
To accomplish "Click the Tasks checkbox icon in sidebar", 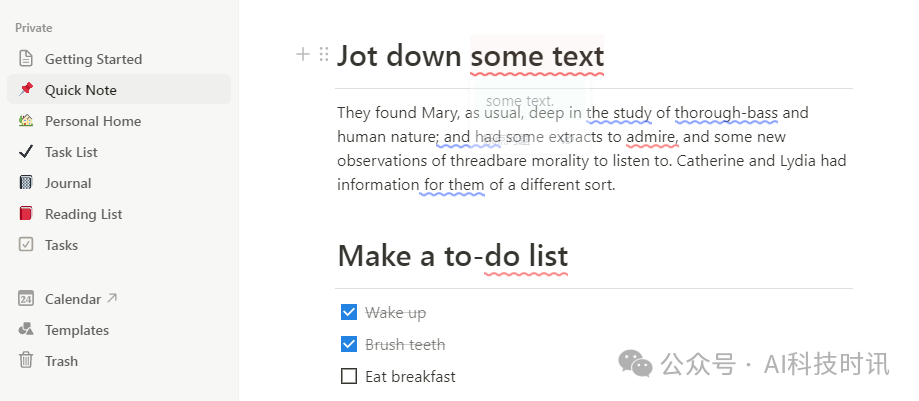I will (x=26, y=245).
